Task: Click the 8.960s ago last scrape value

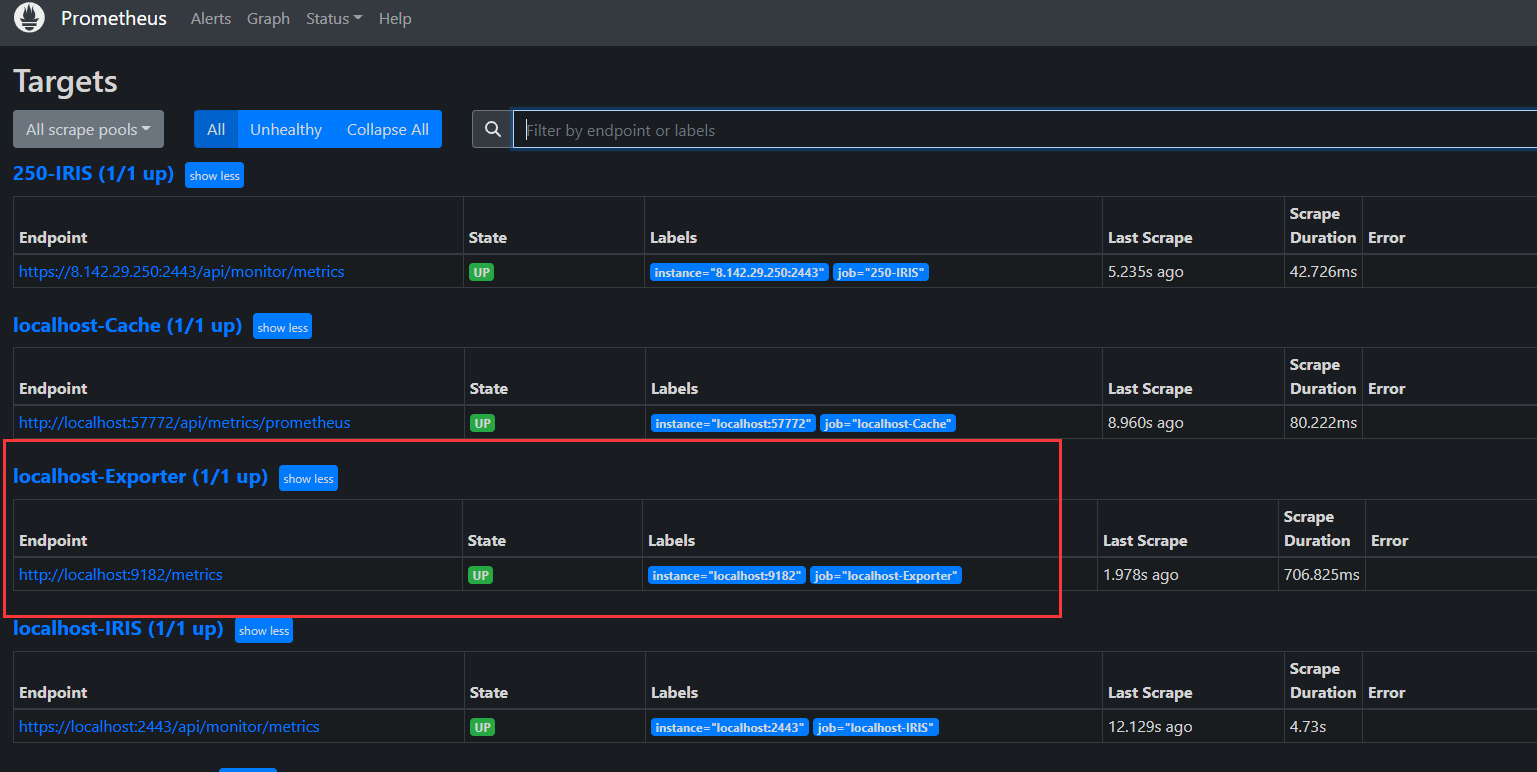Action: pos(1146,422)
